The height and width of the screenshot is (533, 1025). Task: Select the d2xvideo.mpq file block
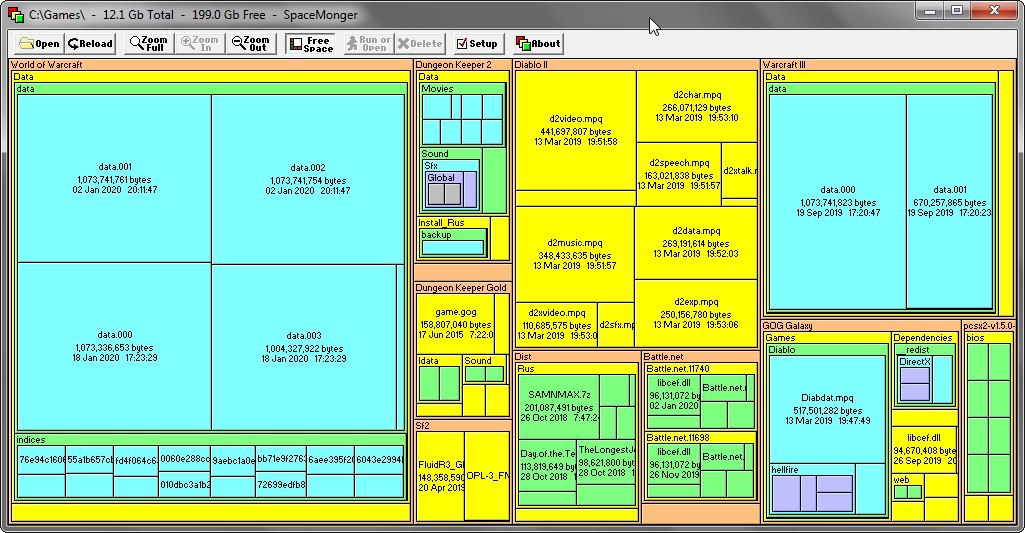pyautogui.click(x=557, y=324)
